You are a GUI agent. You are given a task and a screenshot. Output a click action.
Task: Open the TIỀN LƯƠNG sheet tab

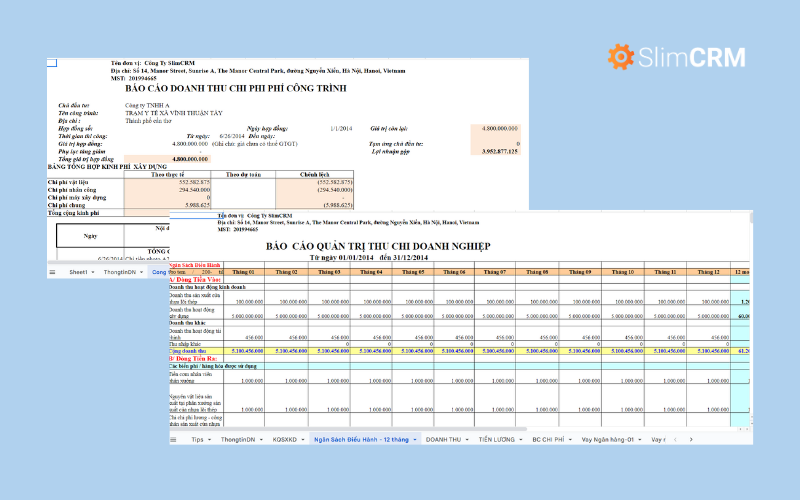[x=496, y=439]
